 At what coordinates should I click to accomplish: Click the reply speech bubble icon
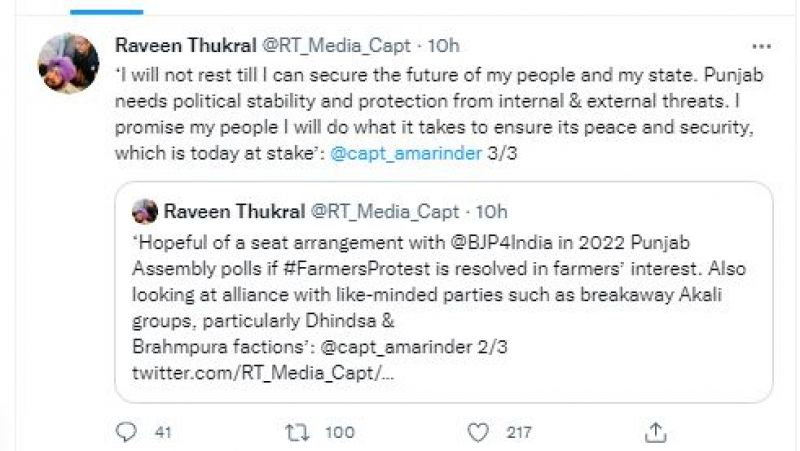coord(125,431)
